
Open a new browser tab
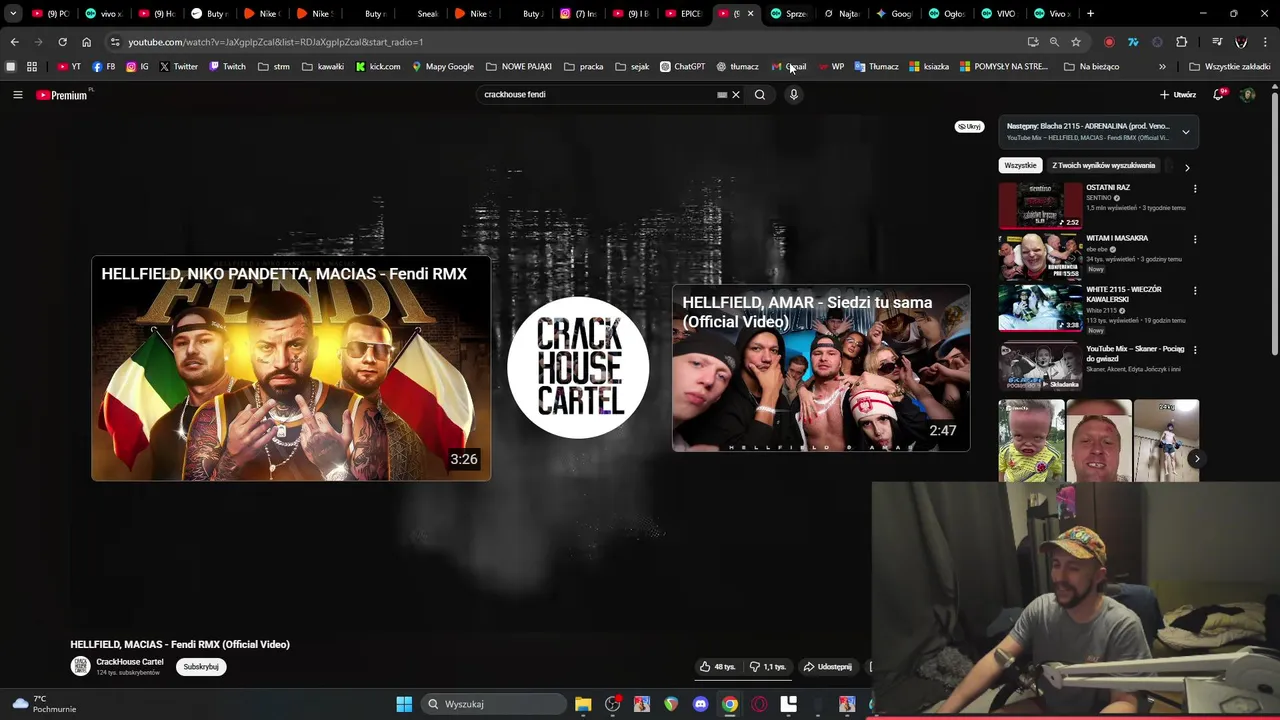pos(1090,14)
